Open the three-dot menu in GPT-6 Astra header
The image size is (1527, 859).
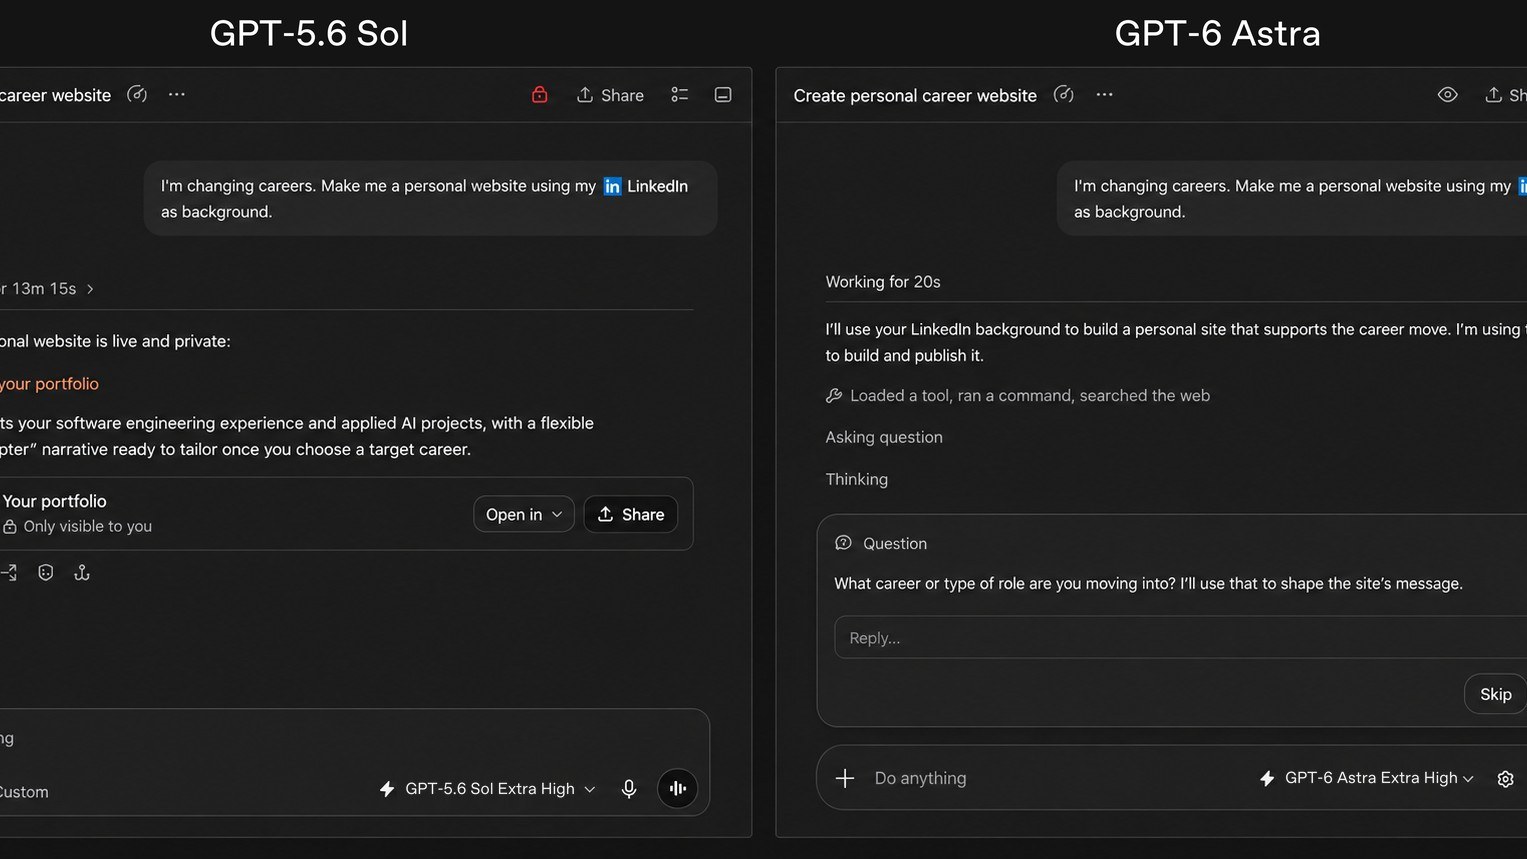click(x=1105, y=95)
